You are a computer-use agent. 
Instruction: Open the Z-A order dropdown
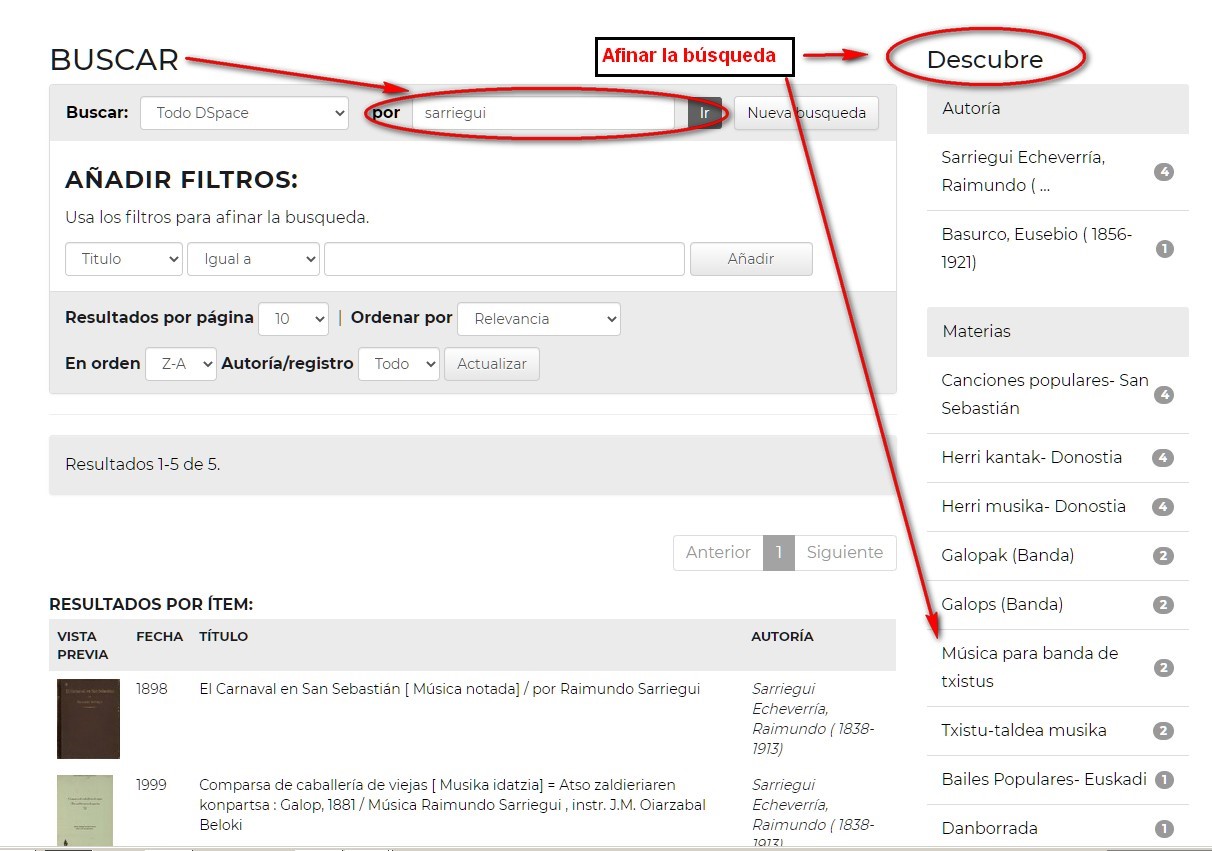(181, 364)
